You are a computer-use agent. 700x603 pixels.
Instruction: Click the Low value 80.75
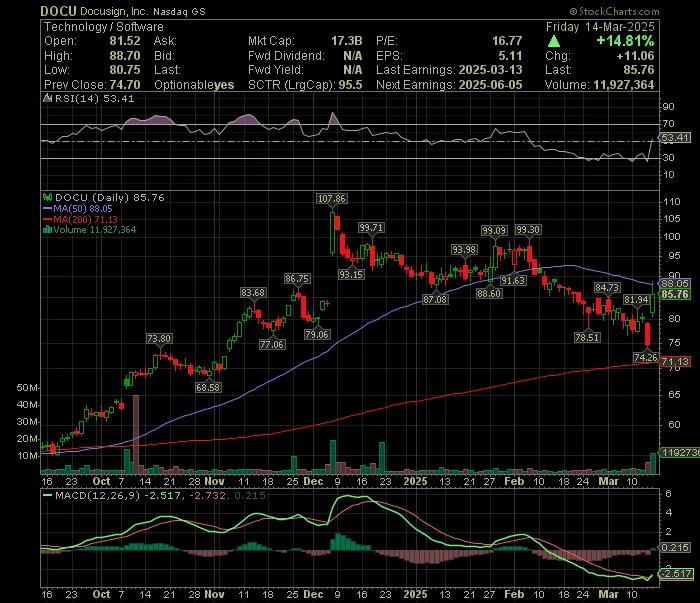[x=125, y=70]
